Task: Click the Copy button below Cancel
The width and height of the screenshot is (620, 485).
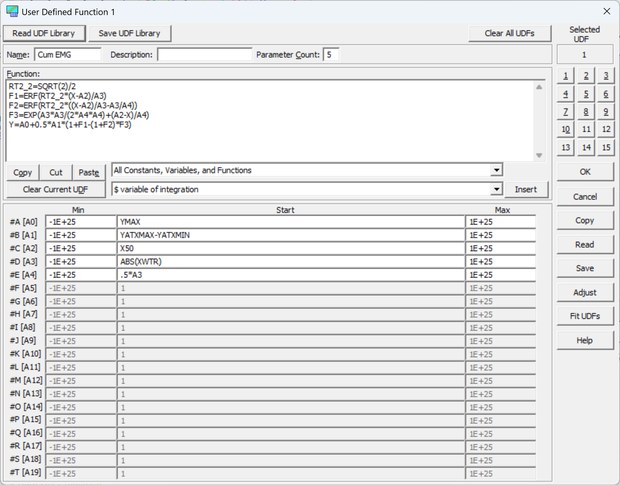Action: click(x=585, y=221)
